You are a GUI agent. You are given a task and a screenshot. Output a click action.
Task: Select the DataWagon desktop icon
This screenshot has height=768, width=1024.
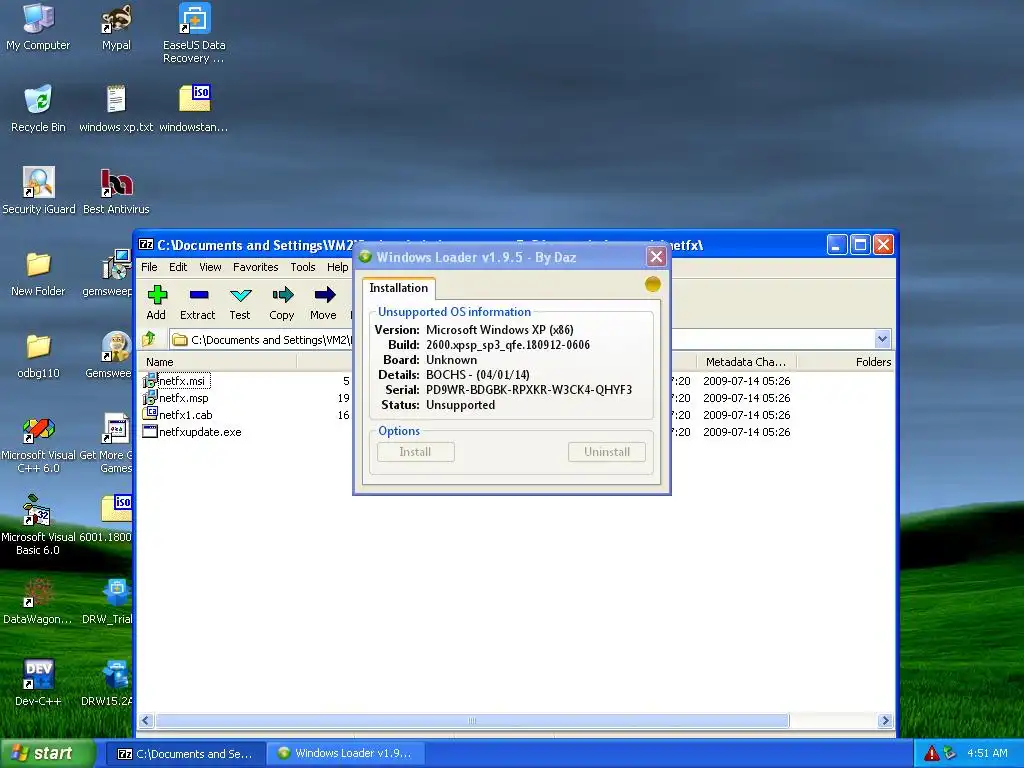point(38,601)
